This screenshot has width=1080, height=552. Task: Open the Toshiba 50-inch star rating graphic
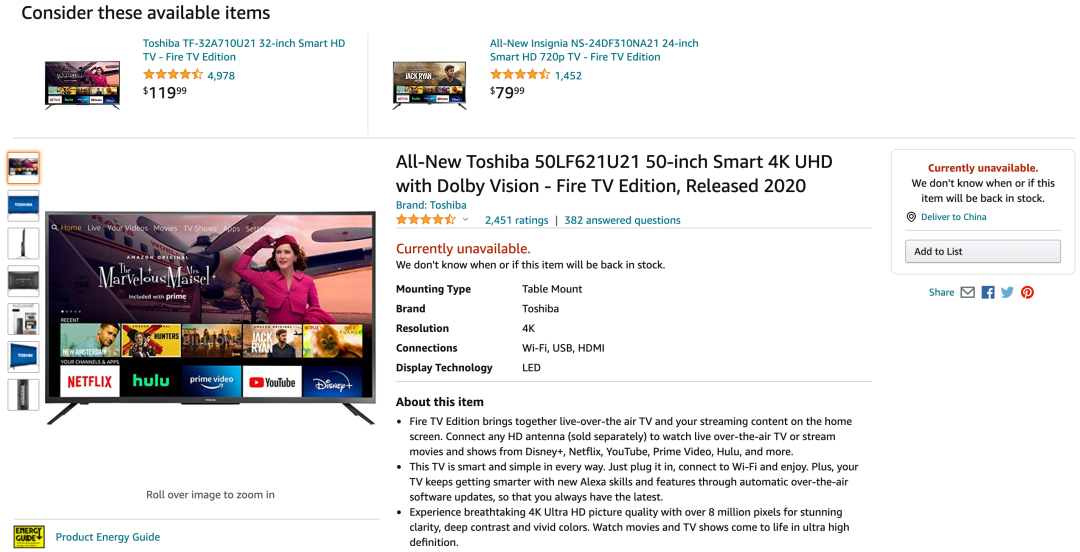point(426,220)
